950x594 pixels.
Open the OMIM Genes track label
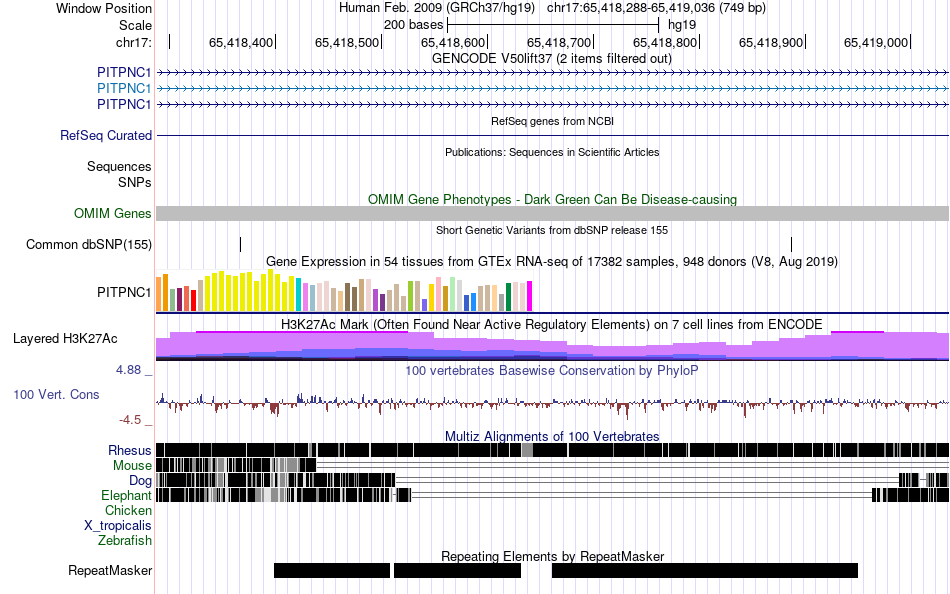(113, 213)
